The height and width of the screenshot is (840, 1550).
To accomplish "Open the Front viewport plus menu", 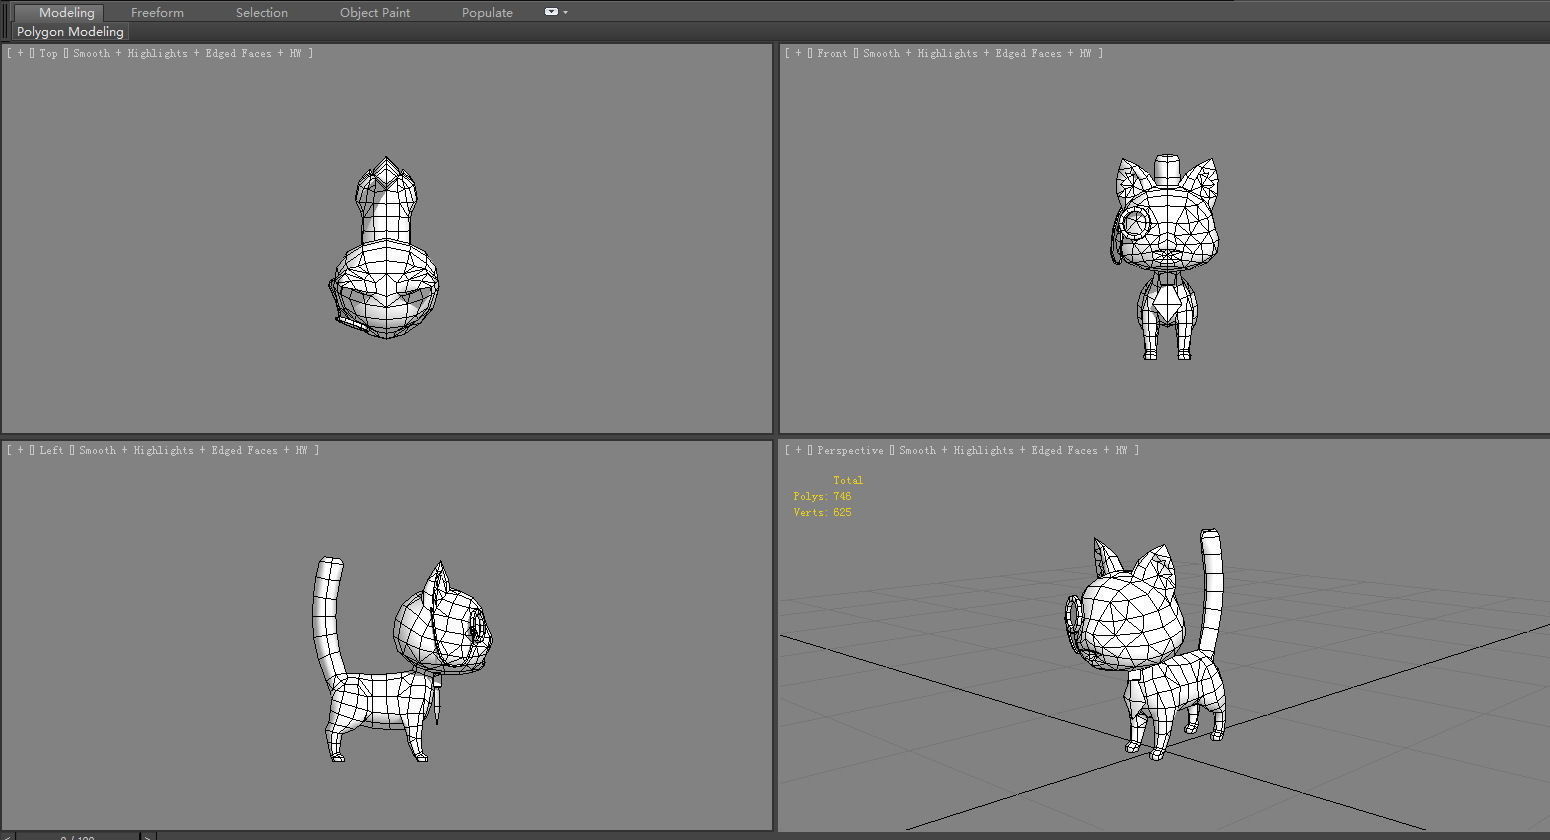I will (799, 53).
